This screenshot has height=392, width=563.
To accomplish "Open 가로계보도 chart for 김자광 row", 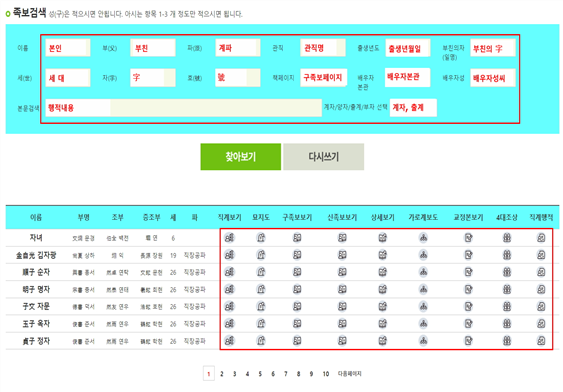I will pyautogui.click(x=423, y=255).
